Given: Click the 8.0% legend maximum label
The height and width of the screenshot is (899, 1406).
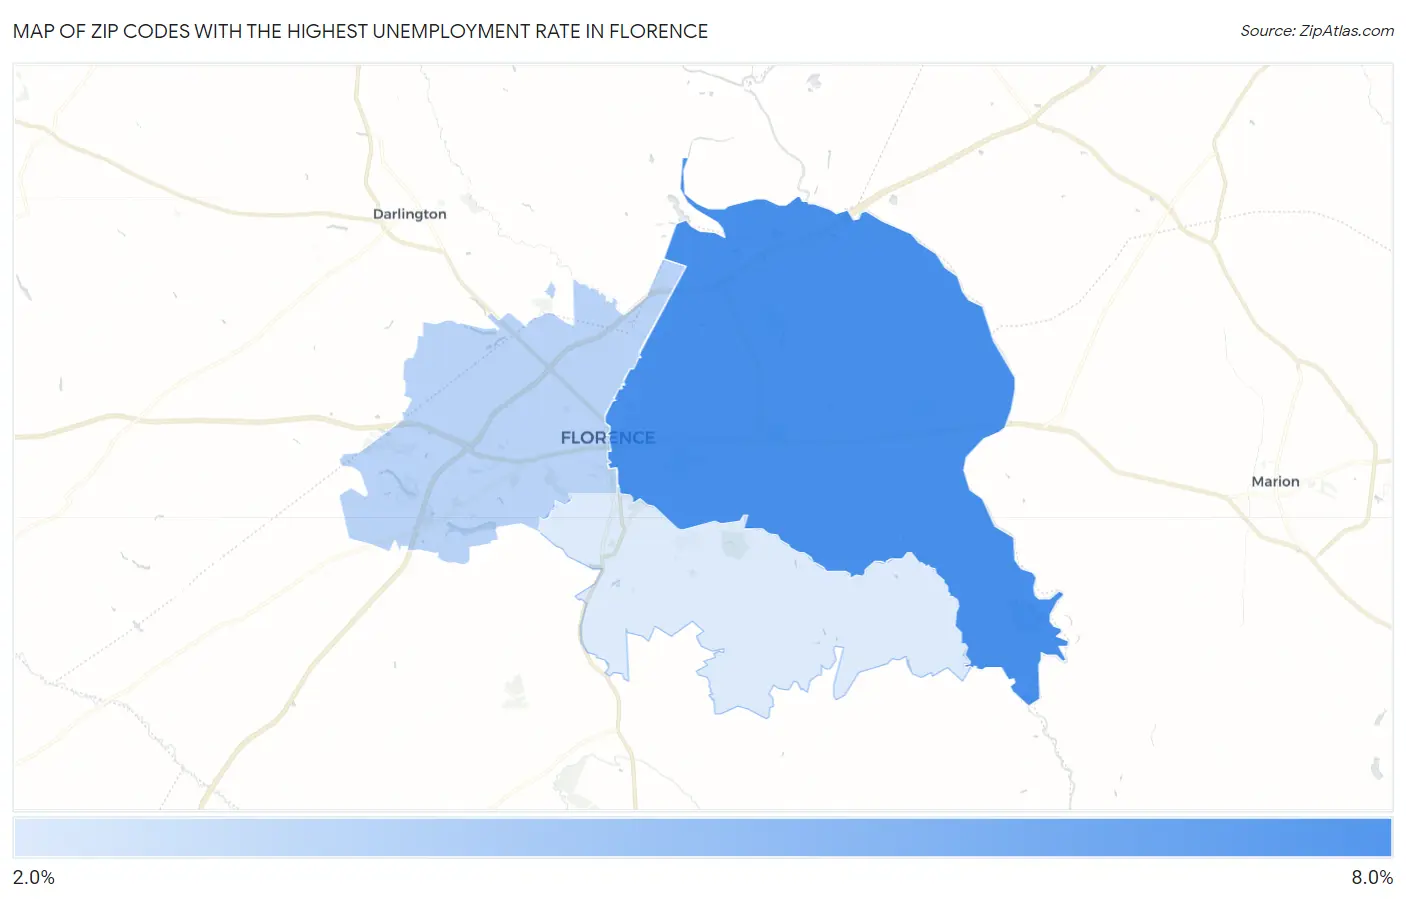Looking at the screenshot, I should click(1372, 877).
